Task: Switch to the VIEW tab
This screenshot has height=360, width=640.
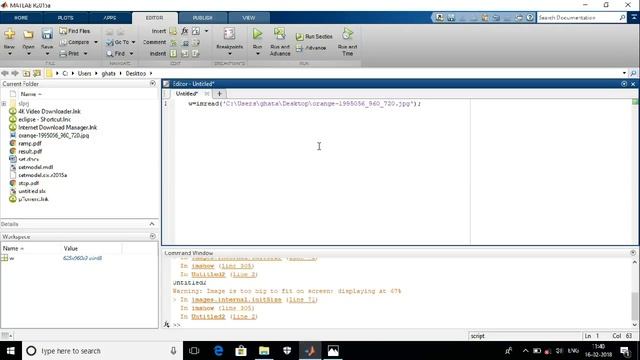Action: [248, 18]
